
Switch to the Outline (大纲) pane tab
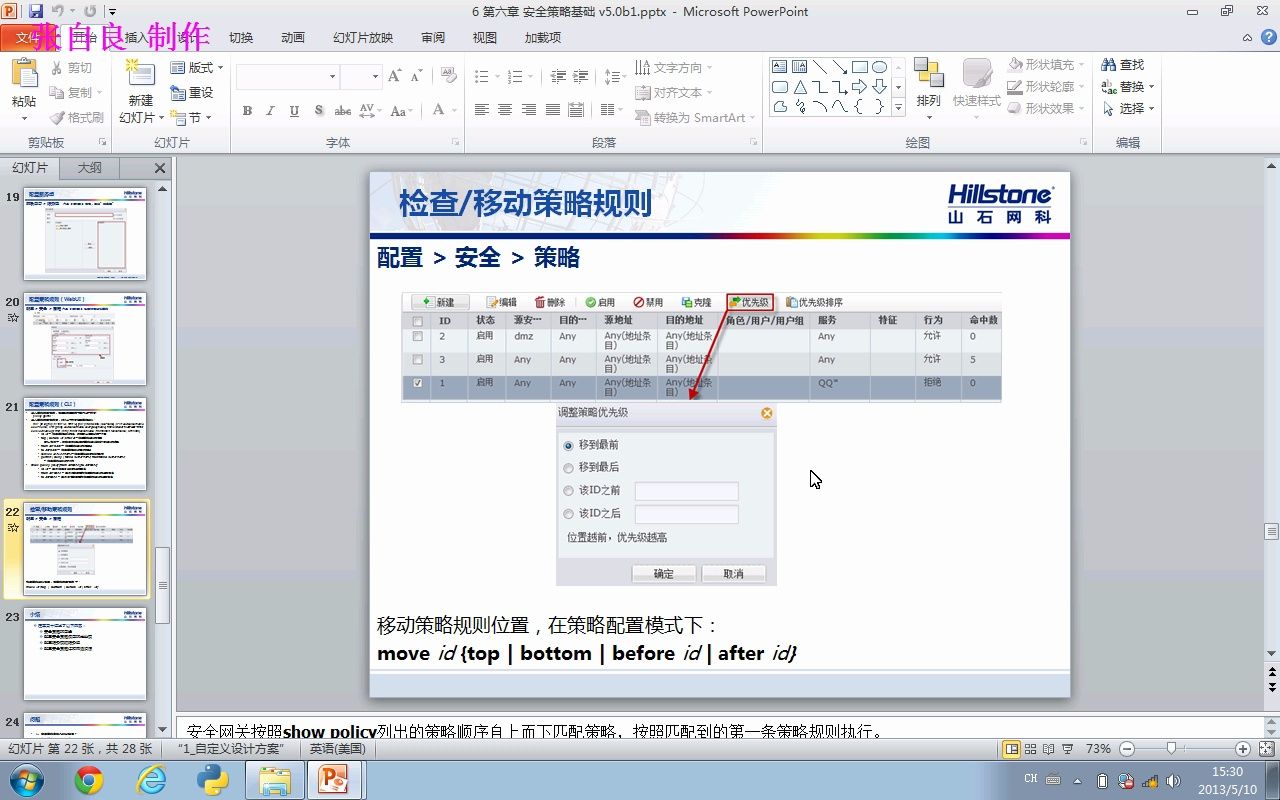click(x=90, y=168)
